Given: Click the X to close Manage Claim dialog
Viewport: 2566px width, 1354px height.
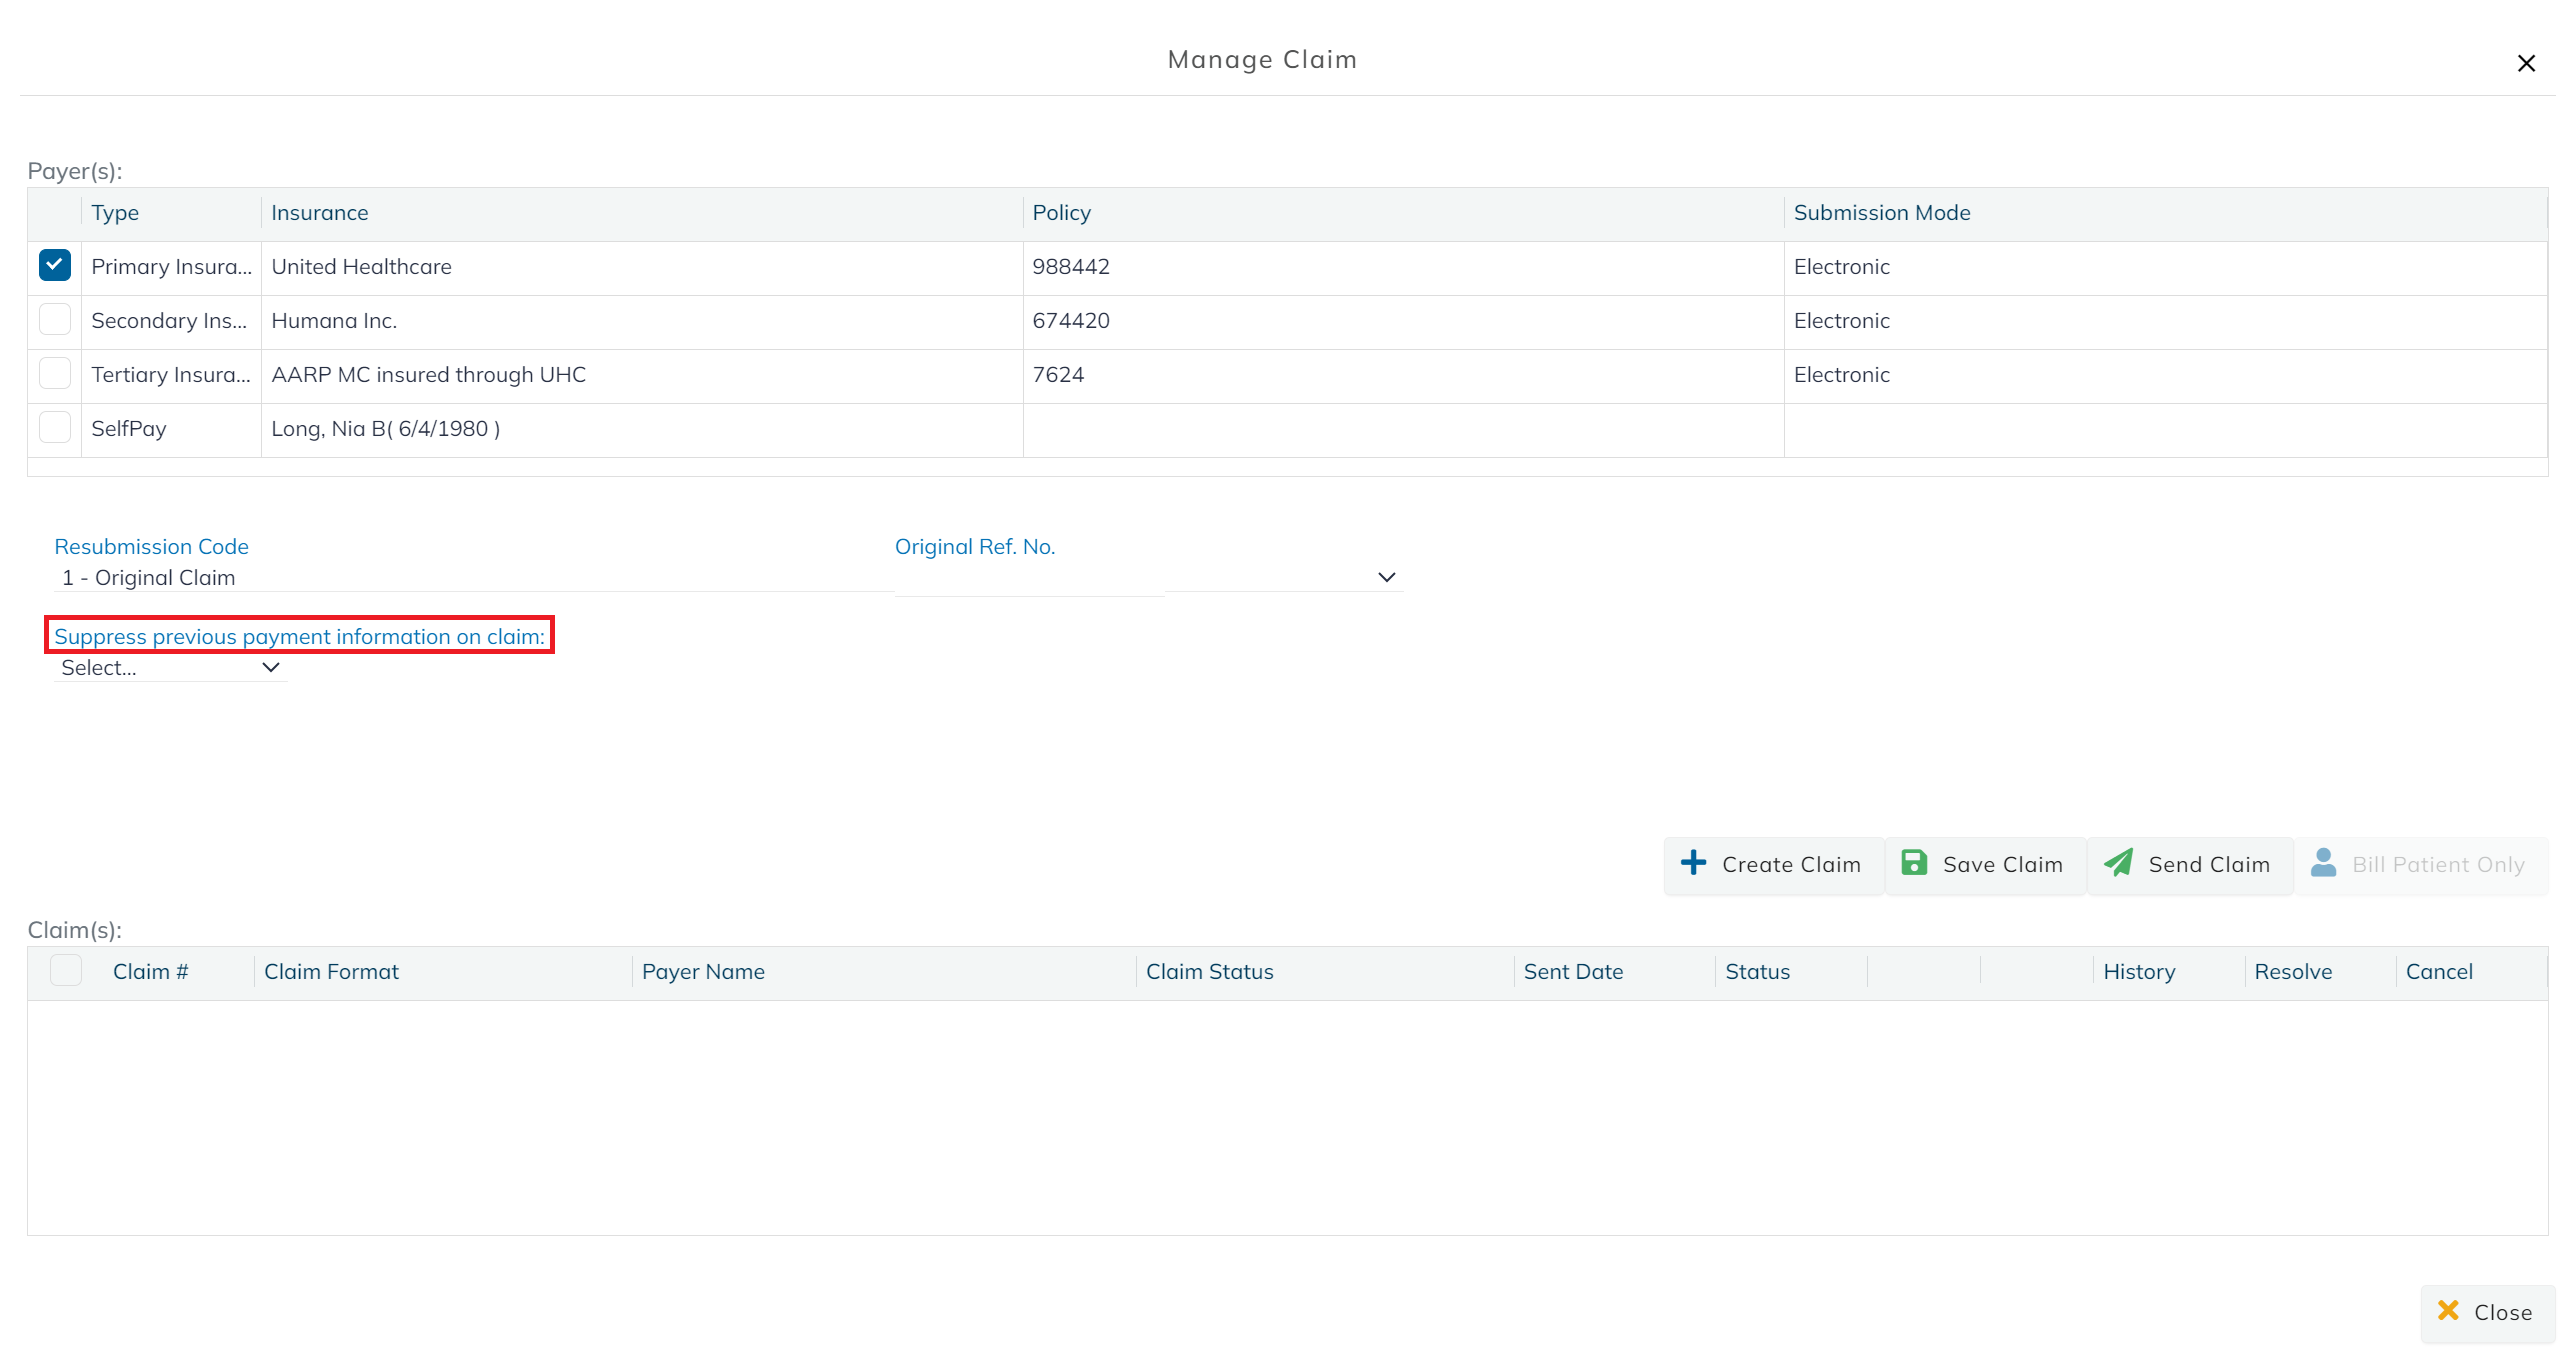Looking at the screenshot, I should pos(2527,62).
